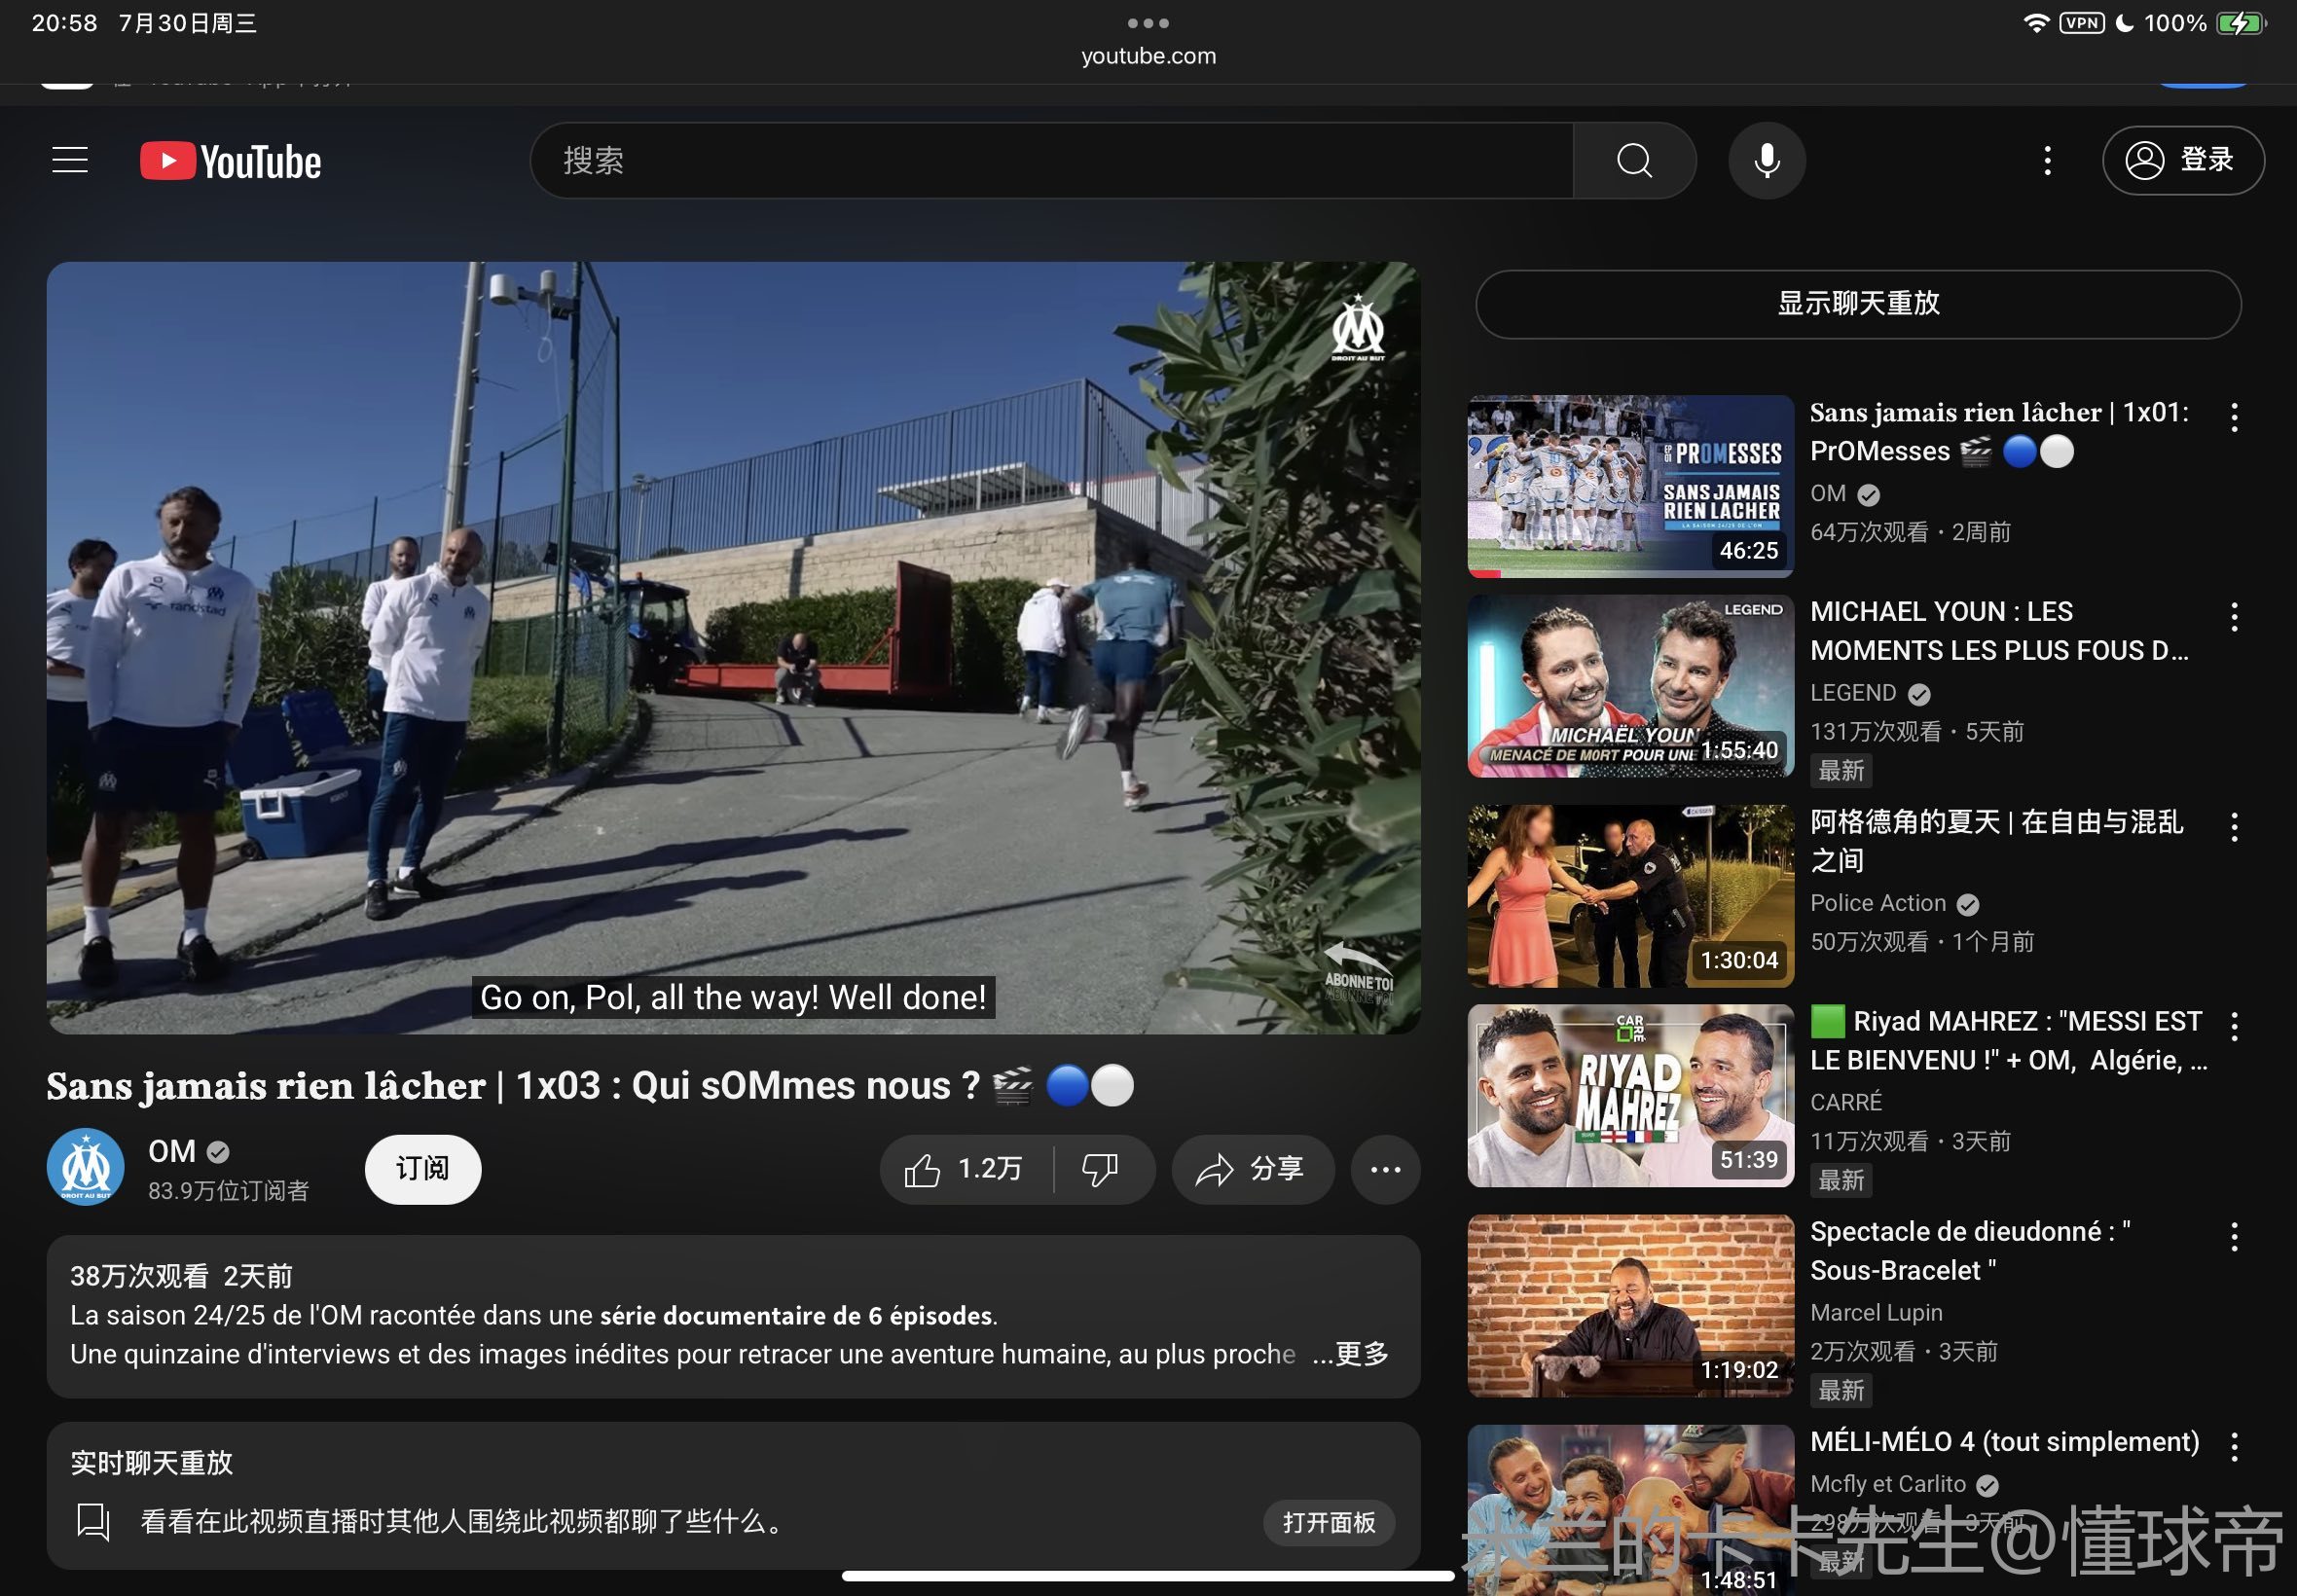Image resolution: width=2297 pixels, height=1596 pixels.
Task: Click the search magnifier button
Action: pyautogui.click(x=1634, y=160)
